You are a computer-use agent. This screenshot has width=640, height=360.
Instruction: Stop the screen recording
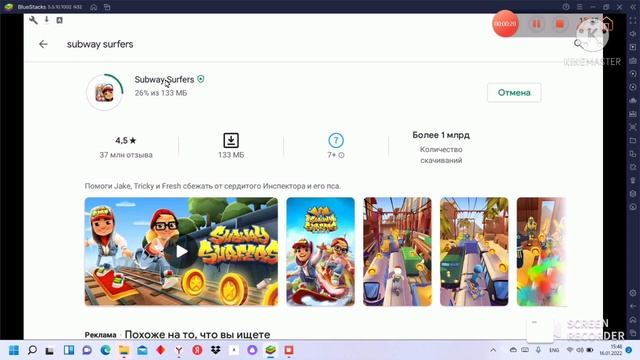(560, 24)
